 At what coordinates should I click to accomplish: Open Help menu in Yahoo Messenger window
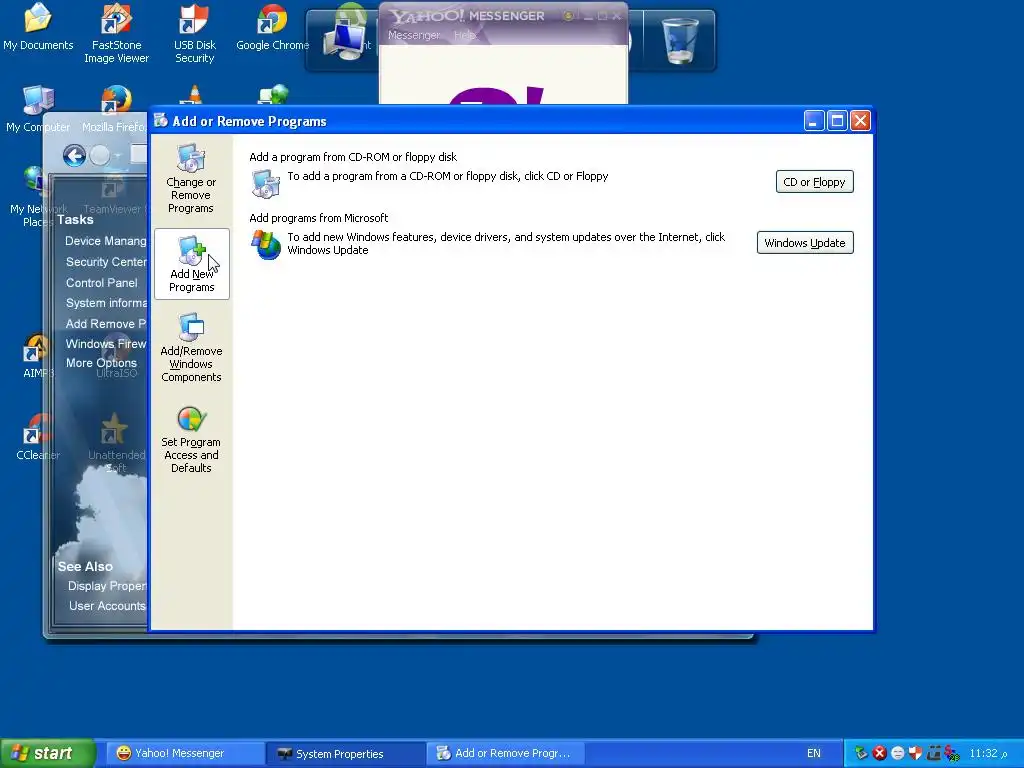click(465, 35)
